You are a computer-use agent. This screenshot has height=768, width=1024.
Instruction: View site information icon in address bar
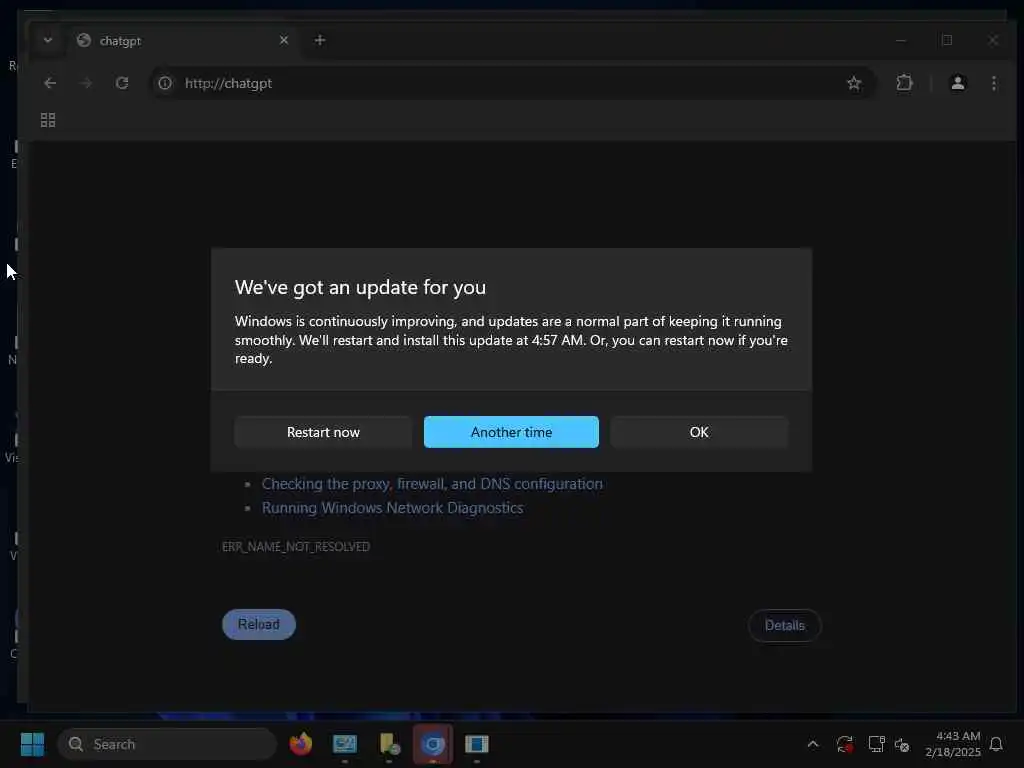point(165,84)
